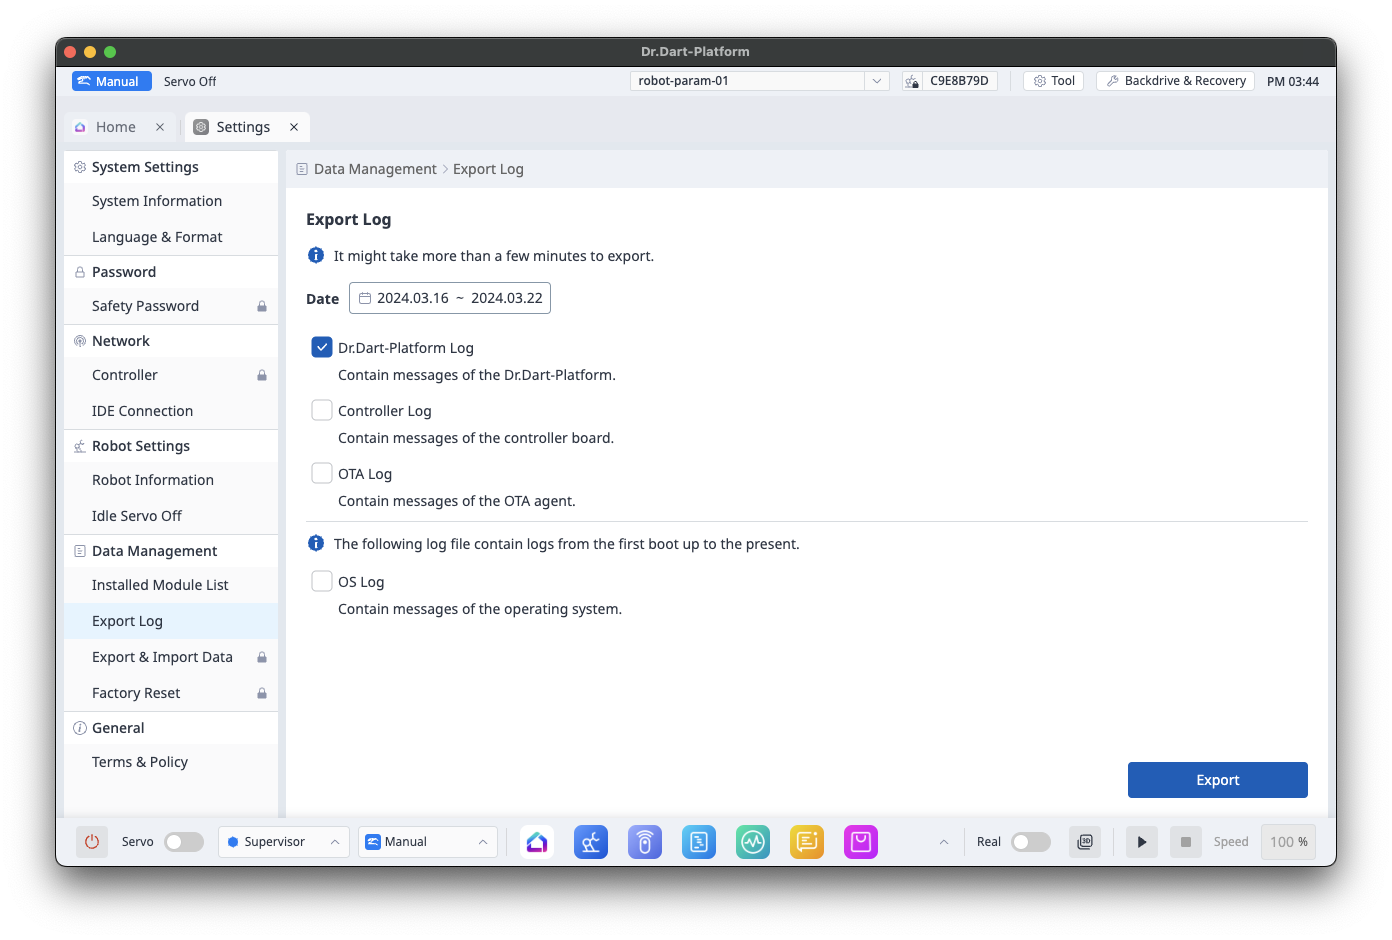The width and height of the screenshot is (1392, 940).
Task: Toggle the Real mode switch
Action: 1031,842
